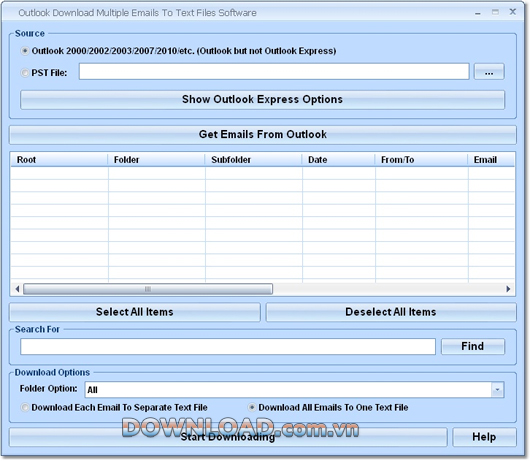
Task: Open the Help button
Action: [x=484, y=437]
